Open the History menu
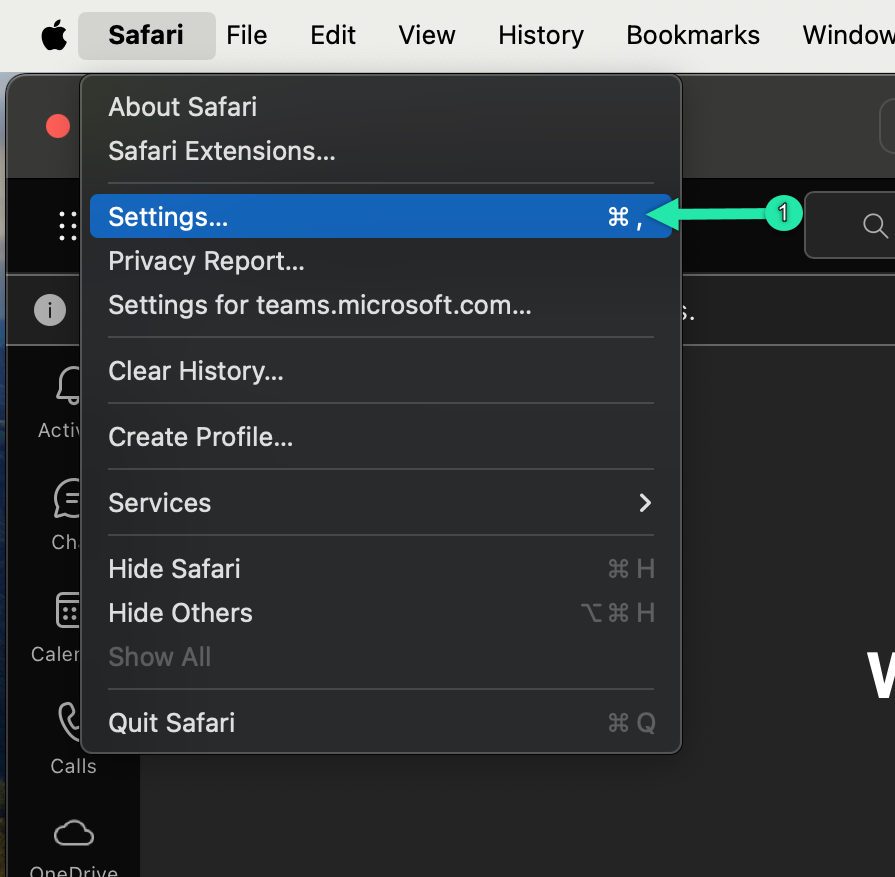The height and width of the screenshot is (877, 895). (x=541, y=35)
